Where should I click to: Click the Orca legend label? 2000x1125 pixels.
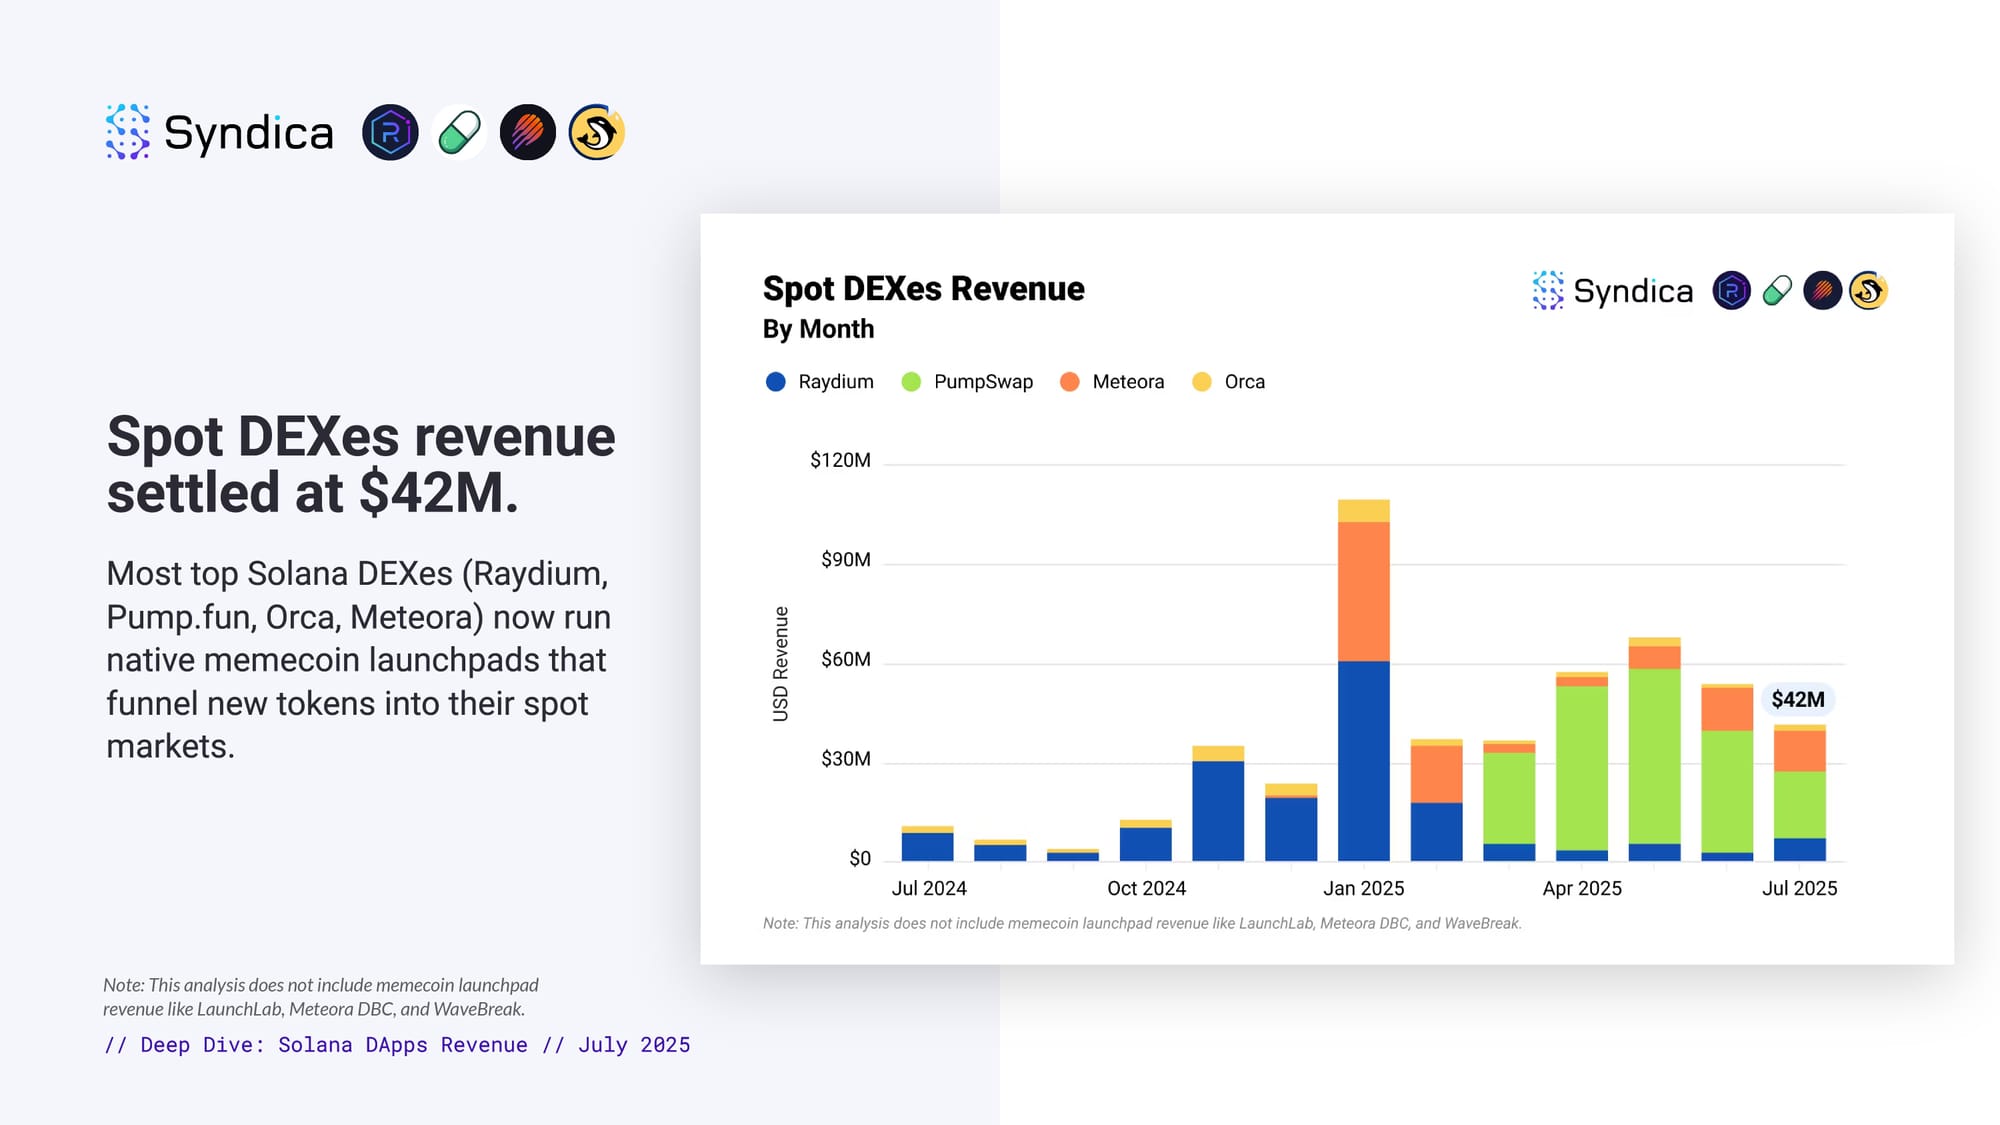coord(1245,382)
